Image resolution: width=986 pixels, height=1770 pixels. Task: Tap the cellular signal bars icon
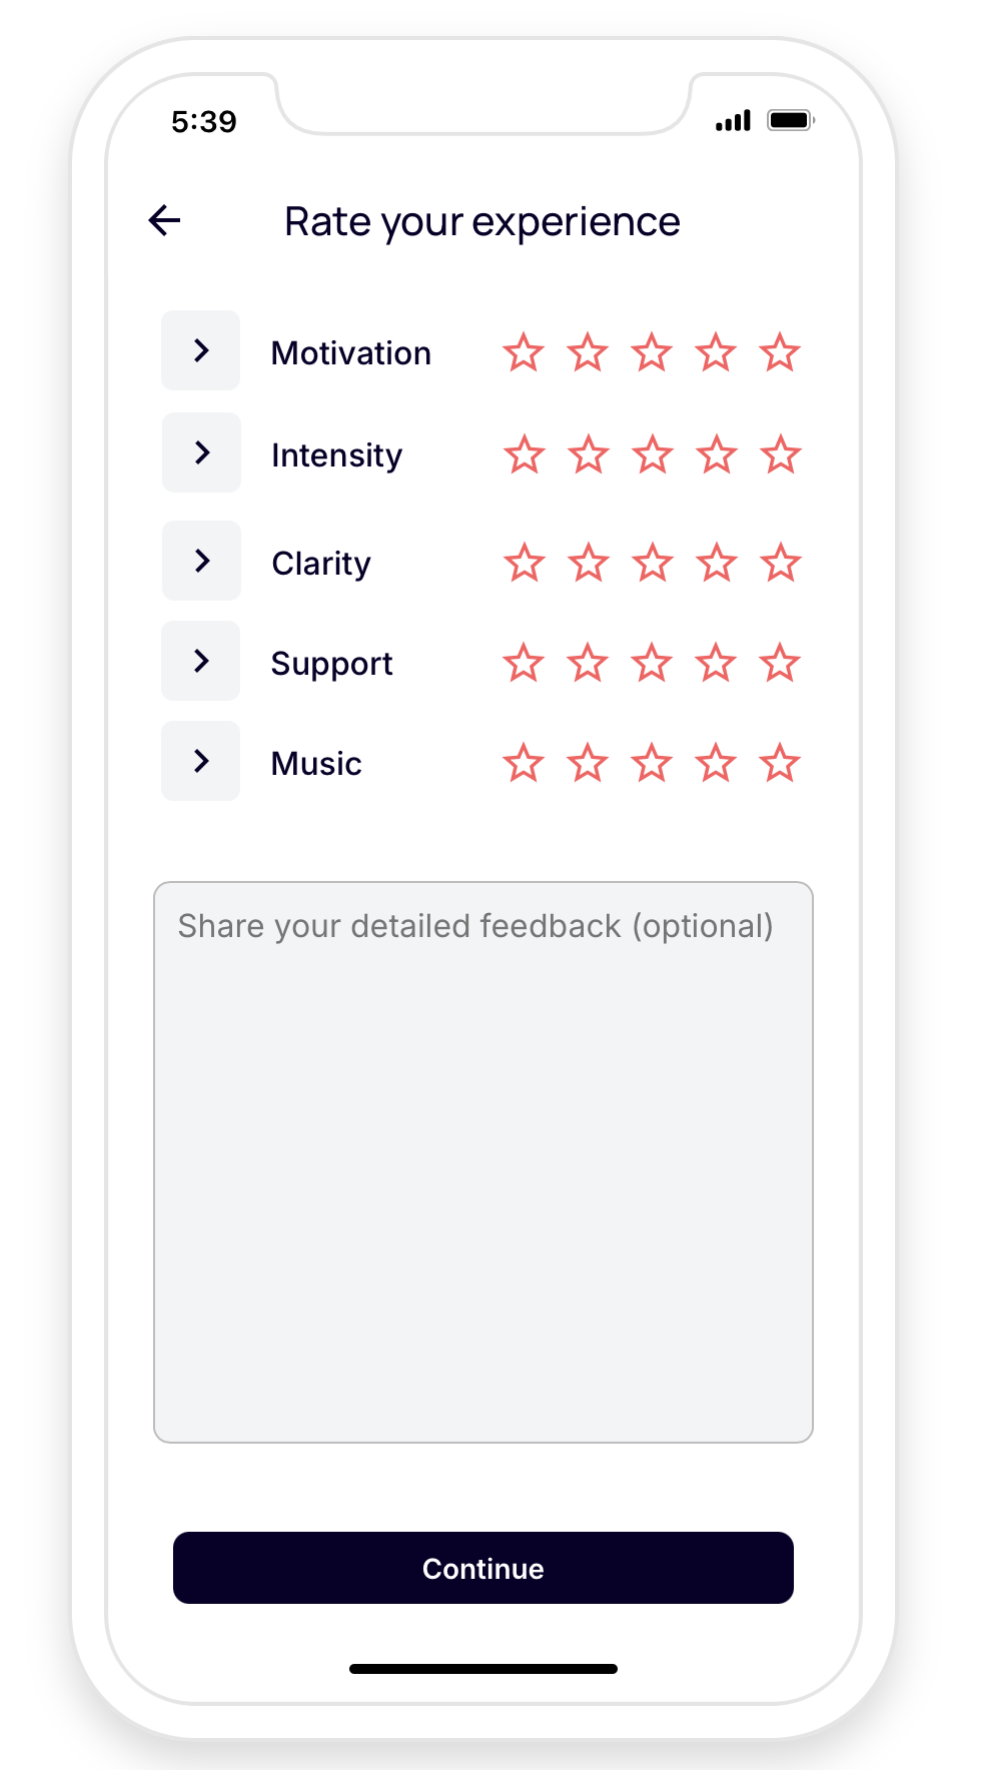pos(733,121)
